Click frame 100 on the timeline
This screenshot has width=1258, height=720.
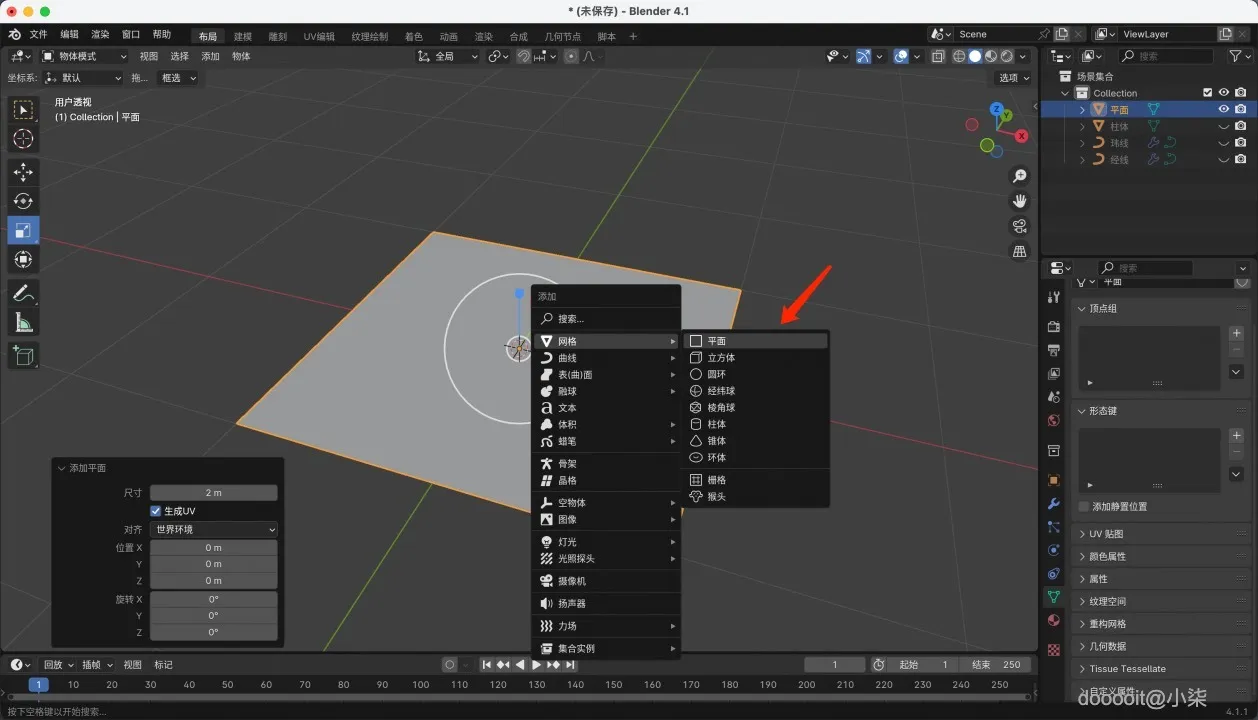click(x=421, y=685)
